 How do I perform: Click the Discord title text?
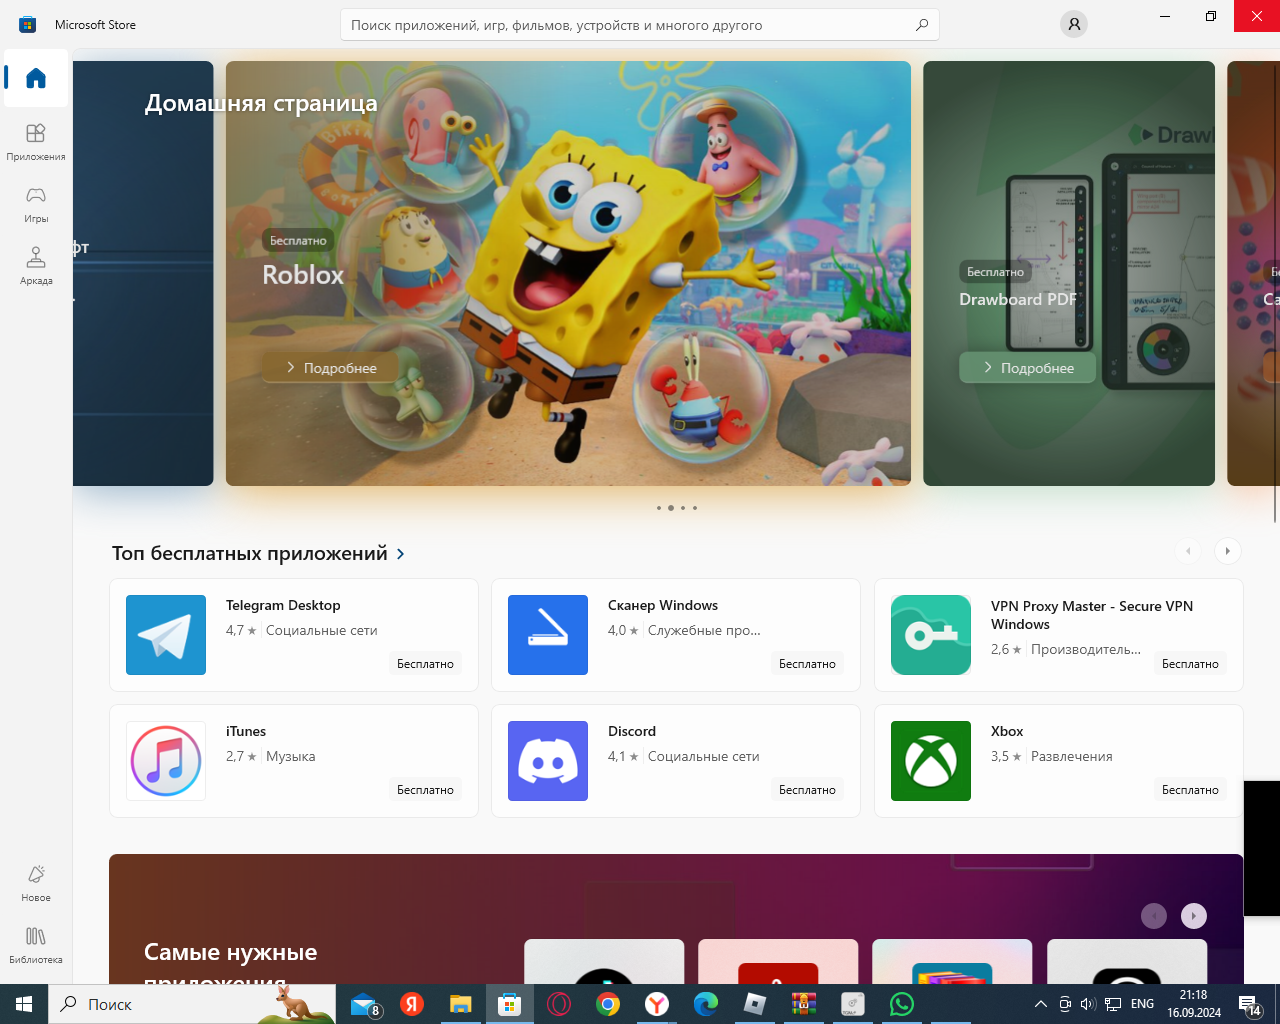(632, 731)
